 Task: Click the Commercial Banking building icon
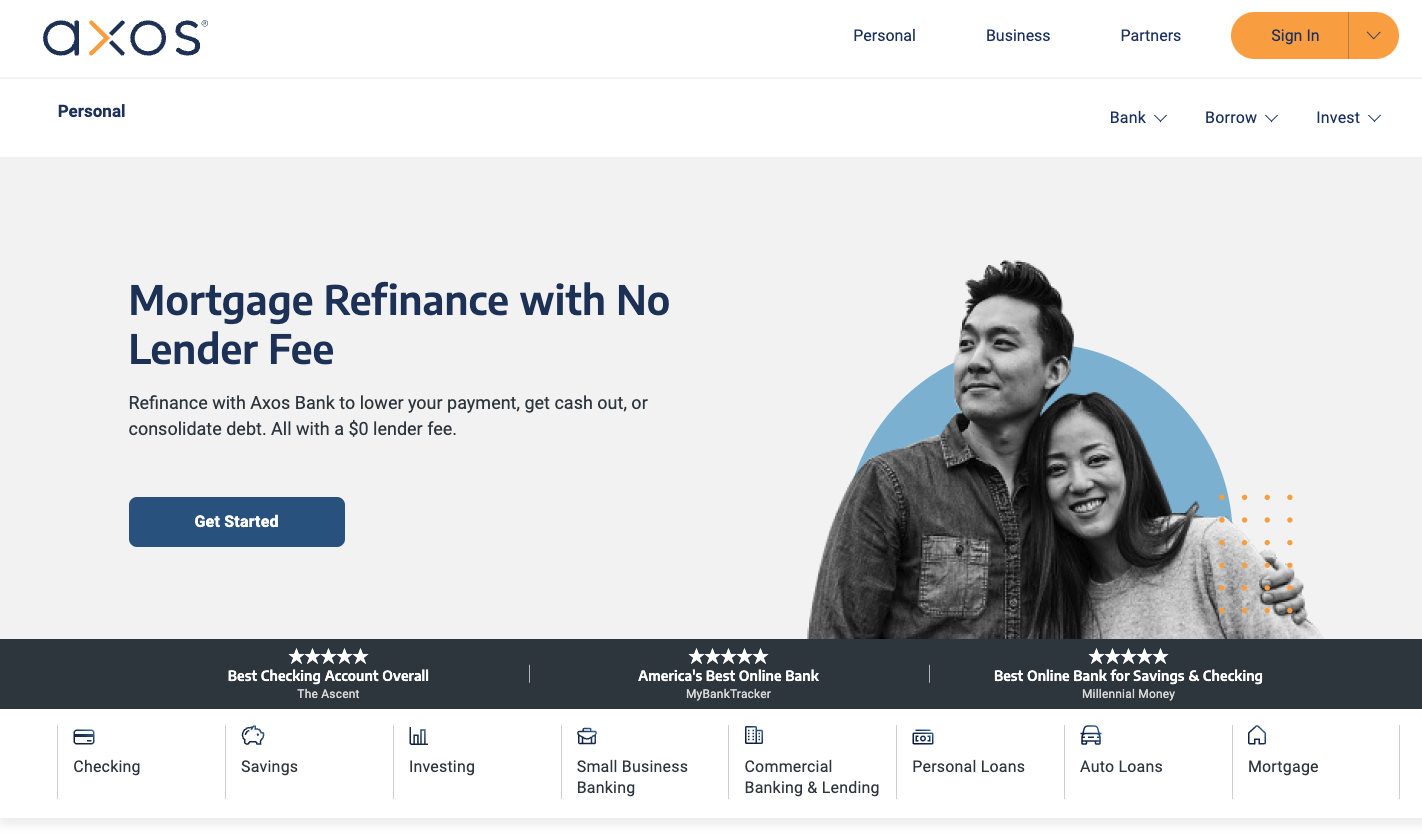click(754, 735)
